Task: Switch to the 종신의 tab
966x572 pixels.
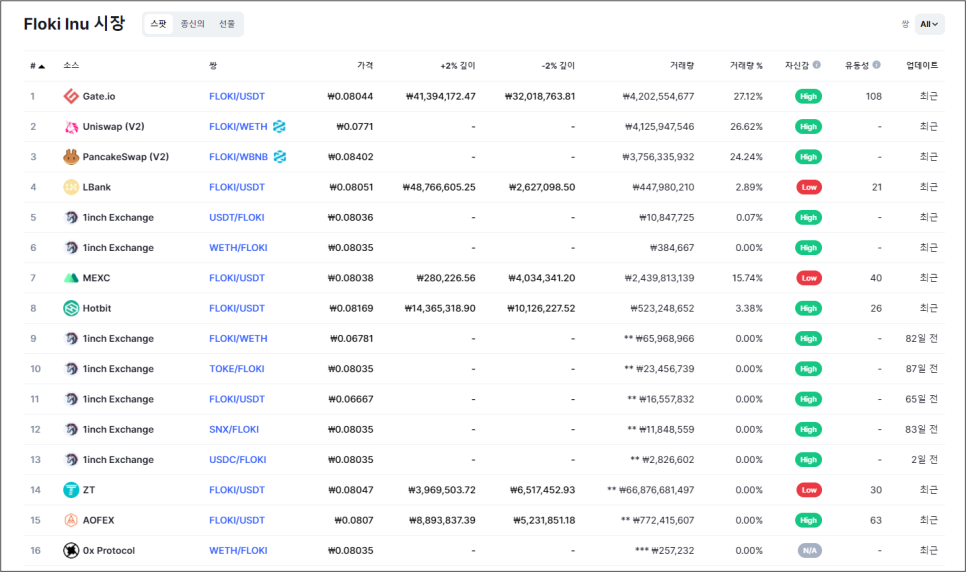Action: pyautogui.click(x=192, y=24)
